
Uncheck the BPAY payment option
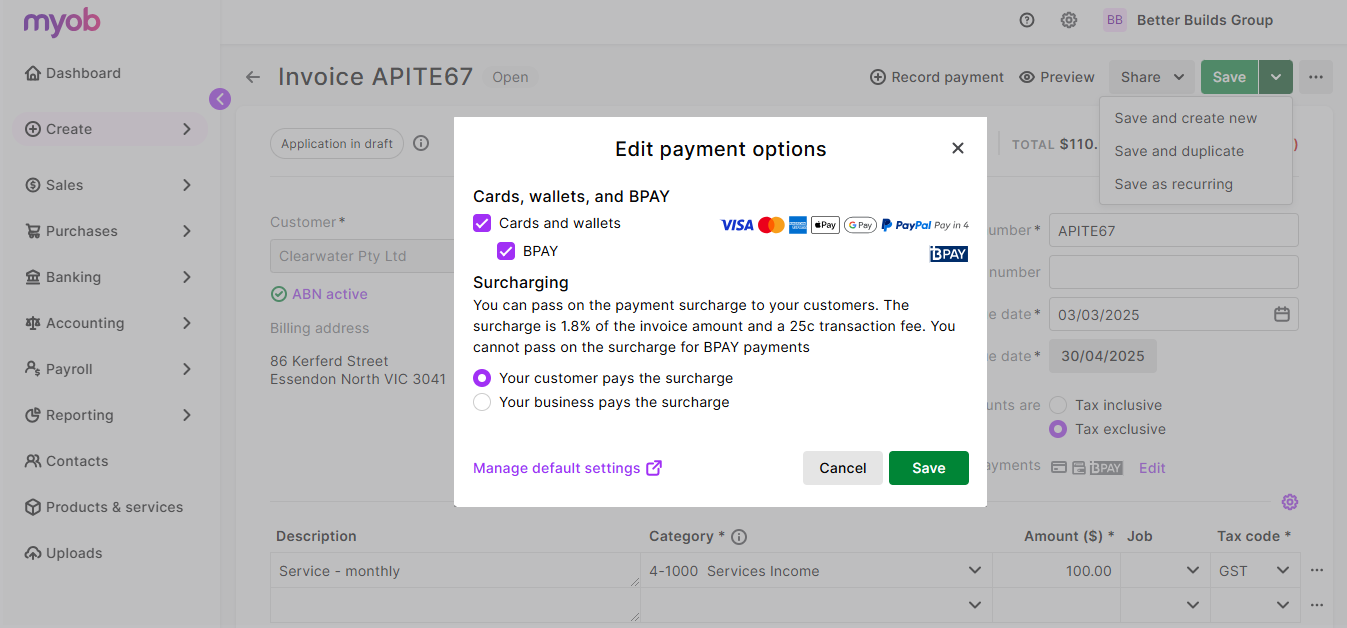(x=506, y=251)
